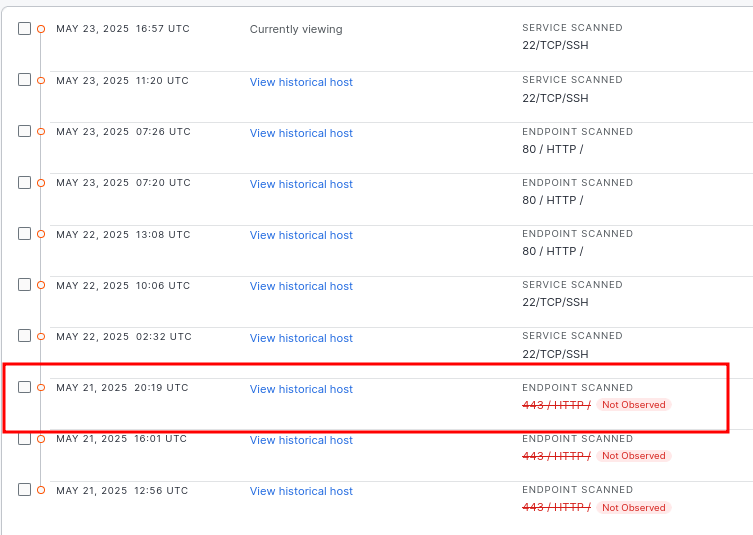
Task: Click Not Observed badge for May 21 12:56
Action: 633,508
